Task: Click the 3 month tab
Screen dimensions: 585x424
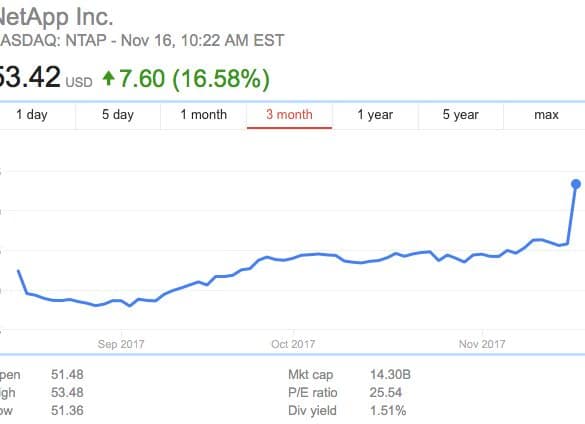Action: click(290, 115)
